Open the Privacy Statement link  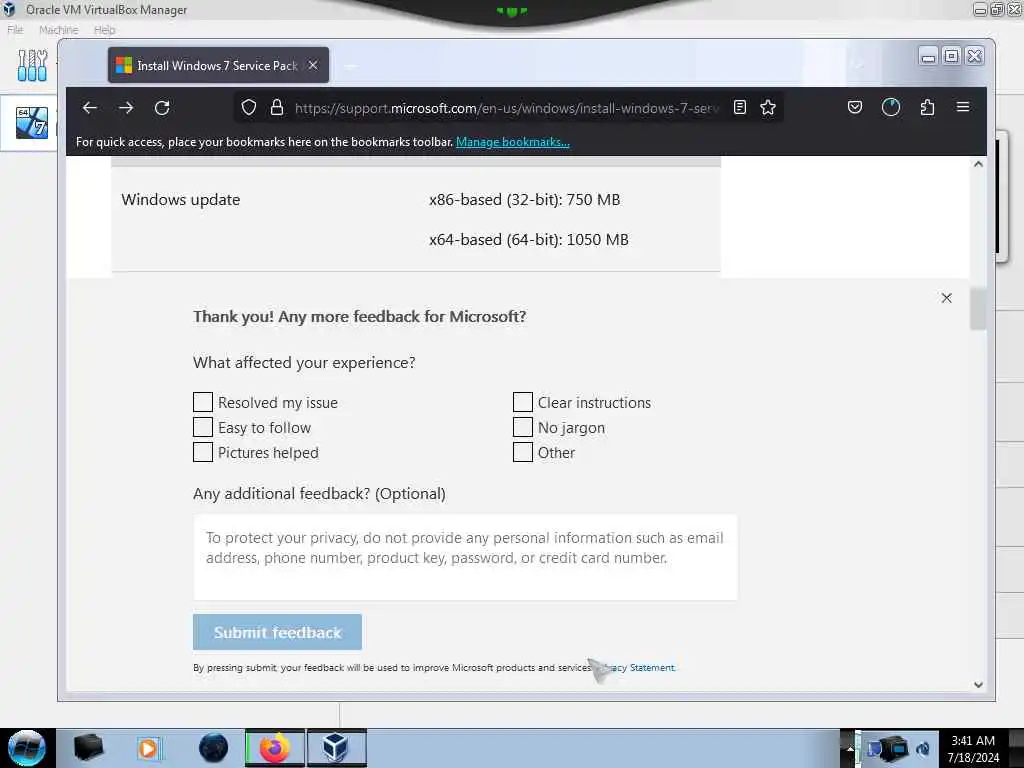(635, 667)
